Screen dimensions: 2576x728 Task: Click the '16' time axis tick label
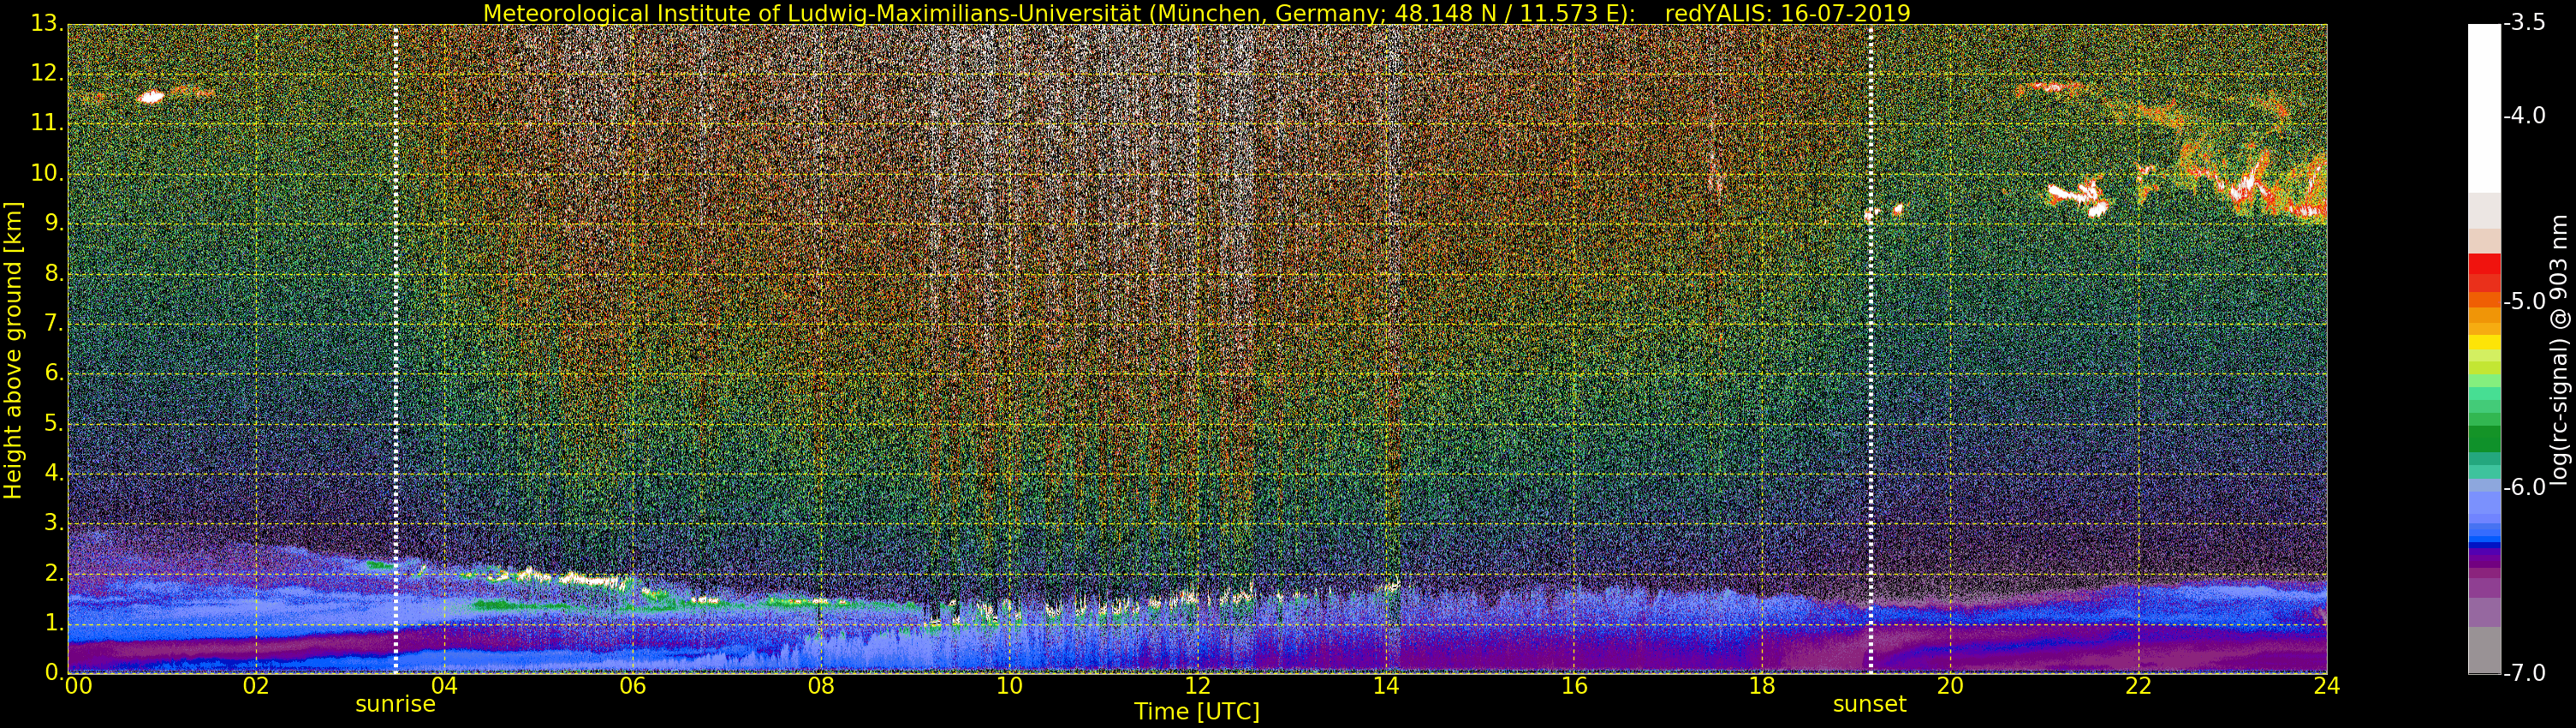pos(1574,685)
